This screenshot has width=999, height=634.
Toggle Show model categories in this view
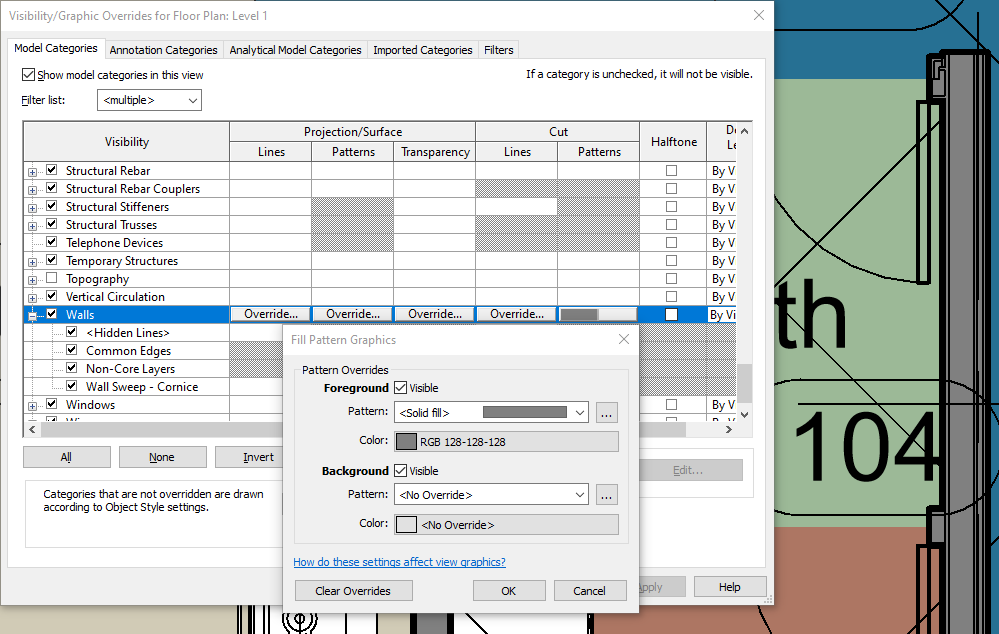tap(28, 75)
